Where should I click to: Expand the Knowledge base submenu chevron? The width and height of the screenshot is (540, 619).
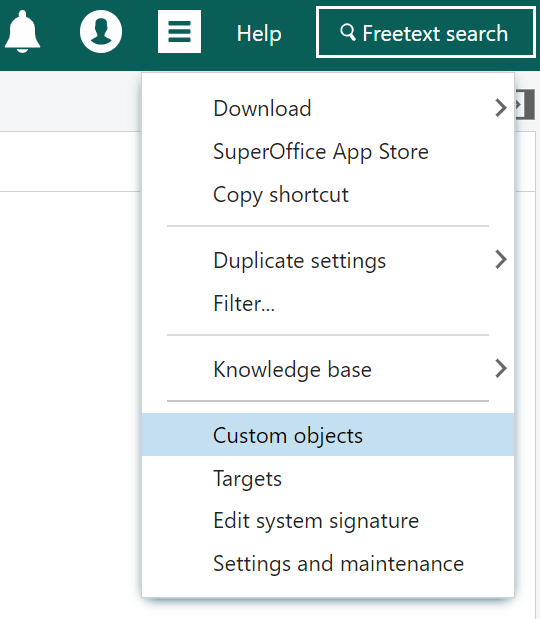[x=501, y=368]
